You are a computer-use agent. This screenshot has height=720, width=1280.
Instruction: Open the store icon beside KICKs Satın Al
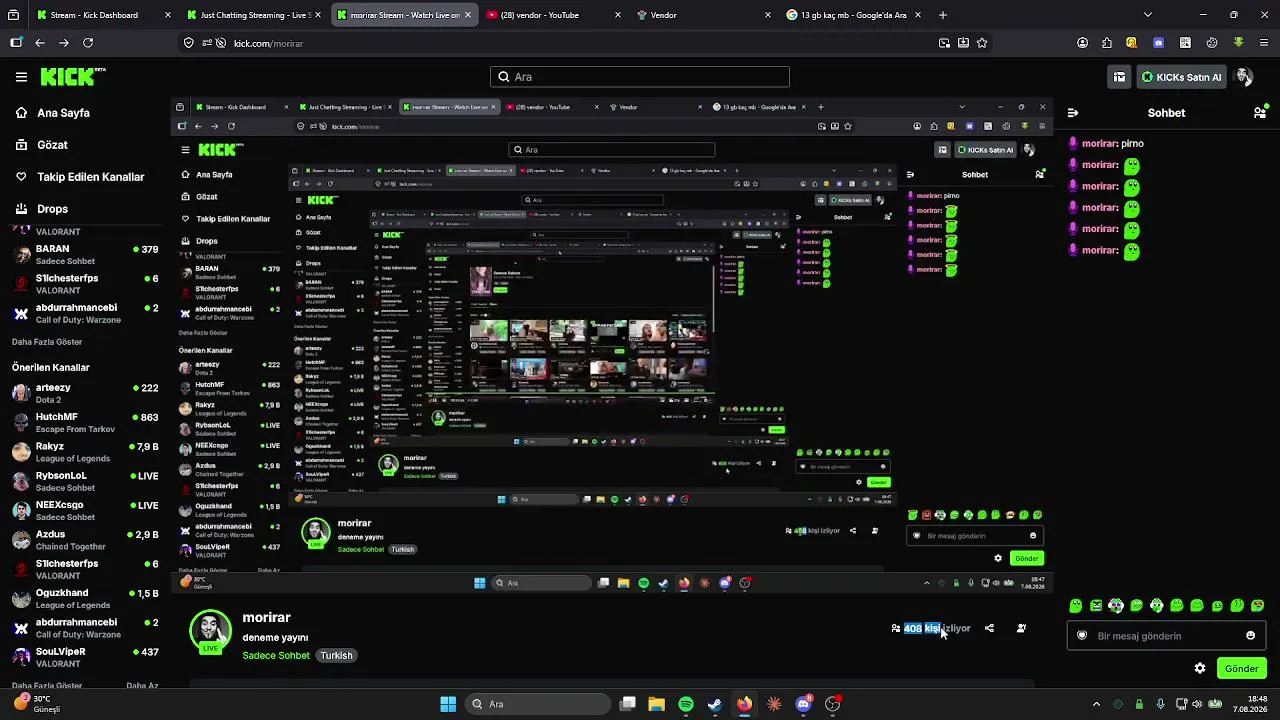(1120, 77)
